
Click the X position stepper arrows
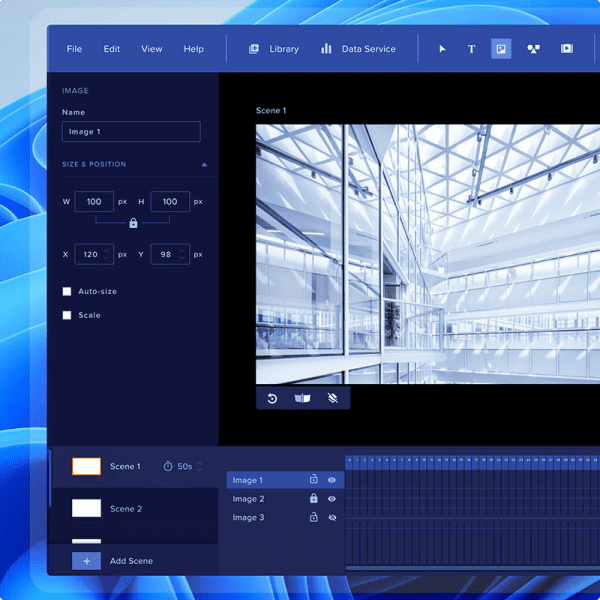[x=106, y=255]
